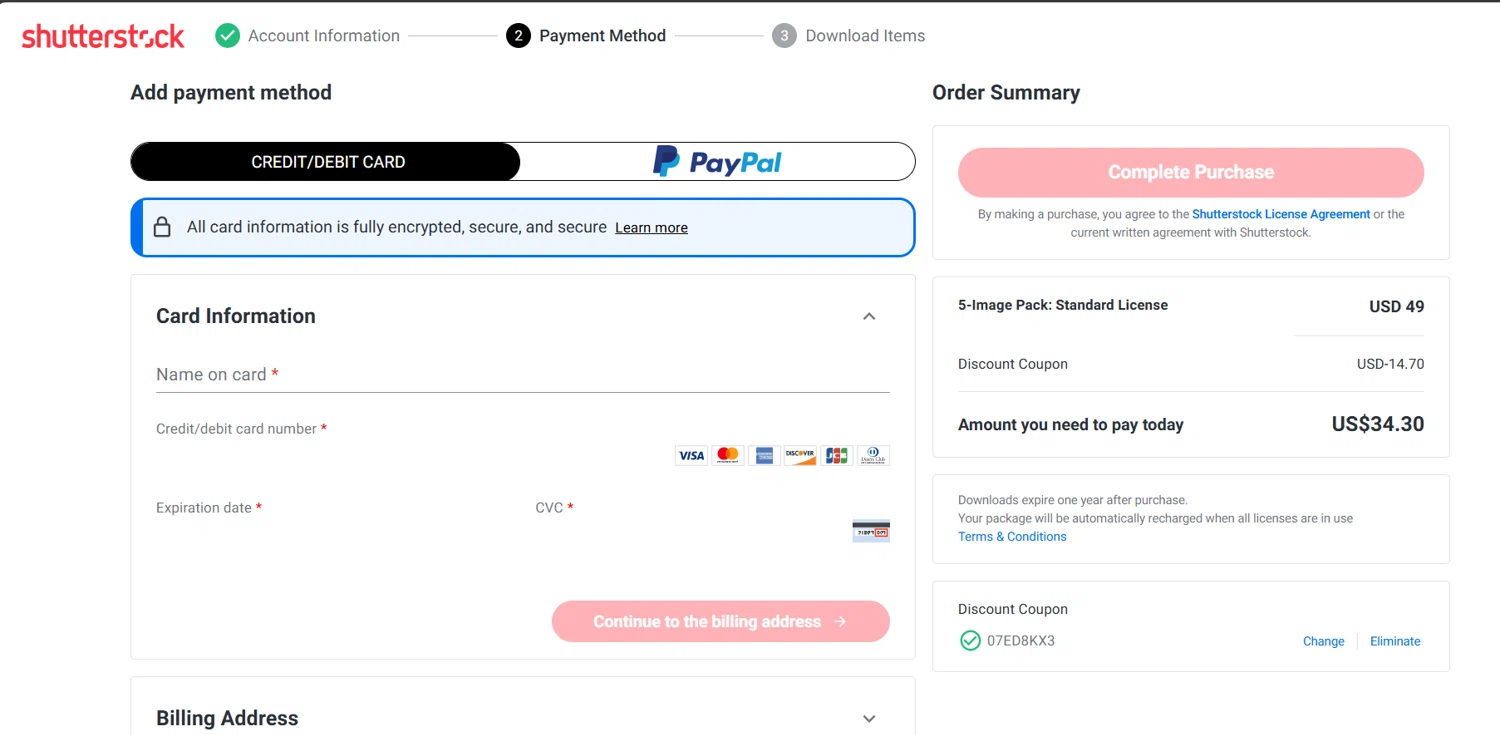Click the Discover card icon
The image size is (1500, 735).
point(800,456)
